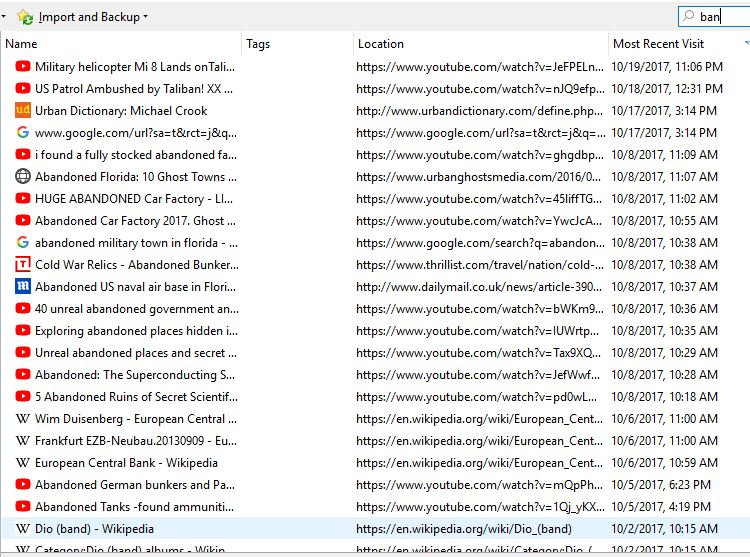This screenshot has height=557, width=750.
Task: Select 'Wim Duisenberg - European Central' entry
Action: click(x=136, y=419)
